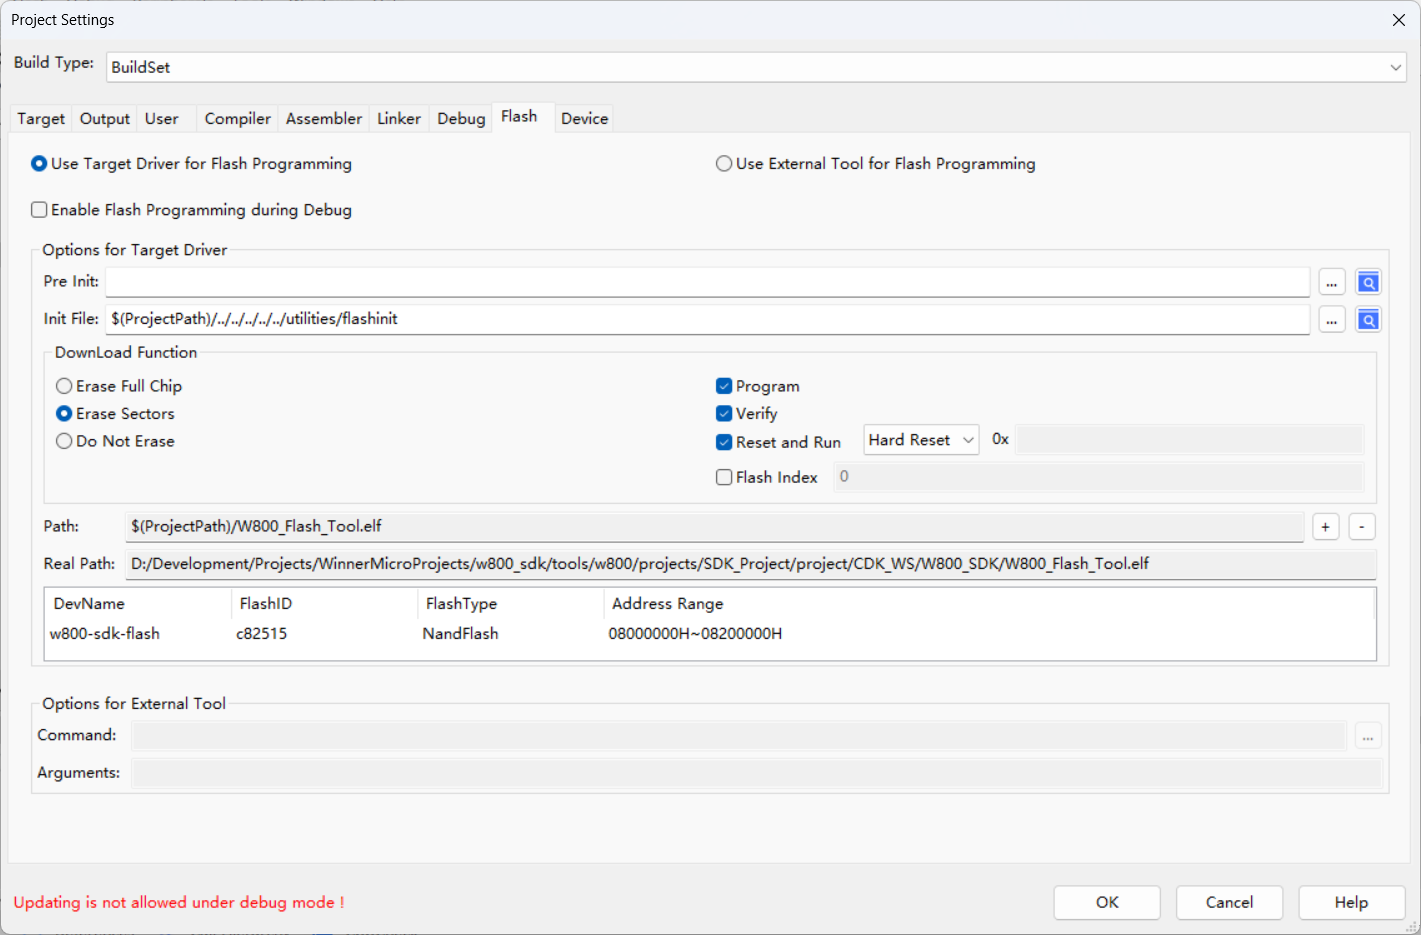Screen dimensions: 1421x935
Task: Open the Device tab
Action: click(584, 119)
